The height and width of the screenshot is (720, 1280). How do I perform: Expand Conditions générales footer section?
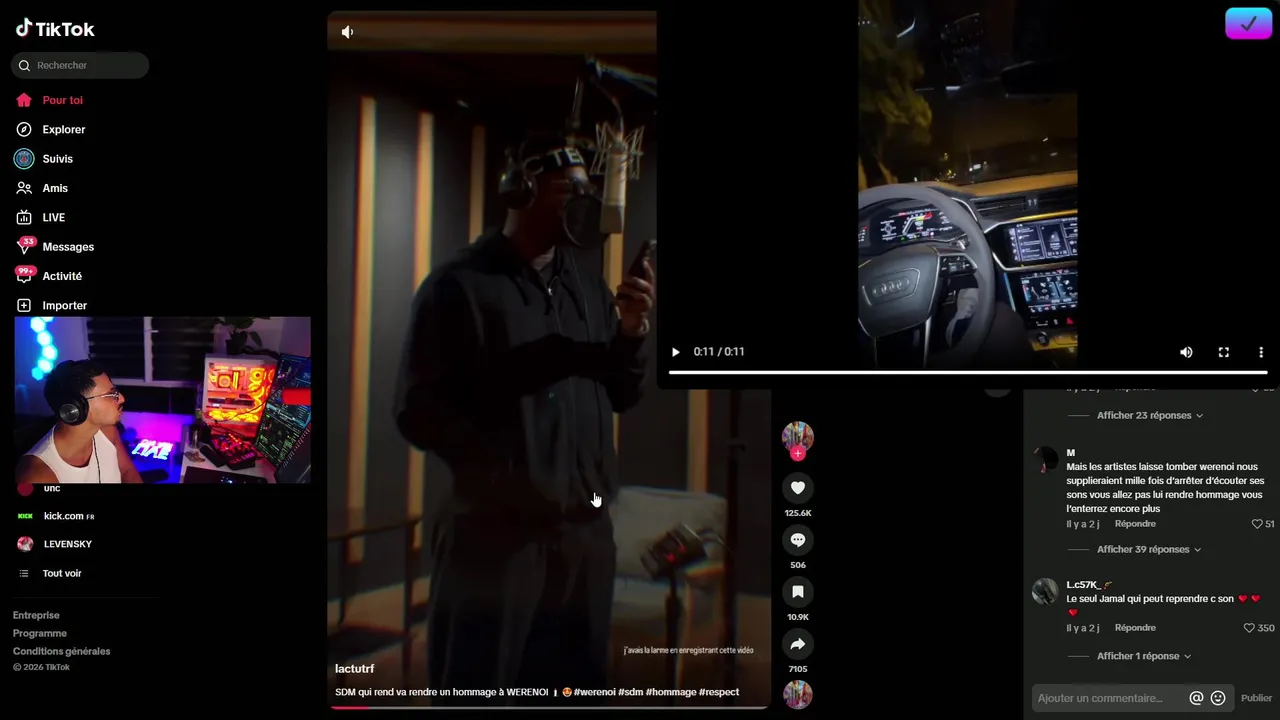pyautogui.click(x=62, y=651)
